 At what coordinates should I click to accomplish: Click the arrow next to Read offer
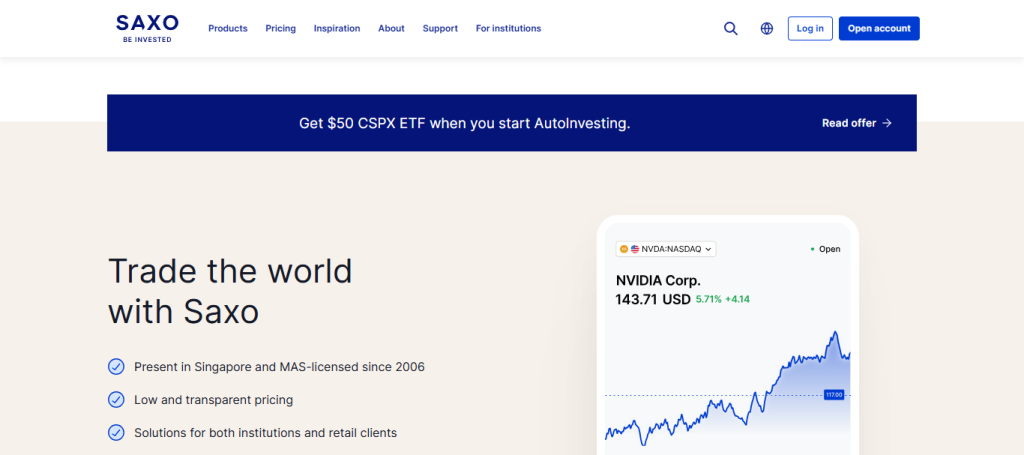(886, 123)
